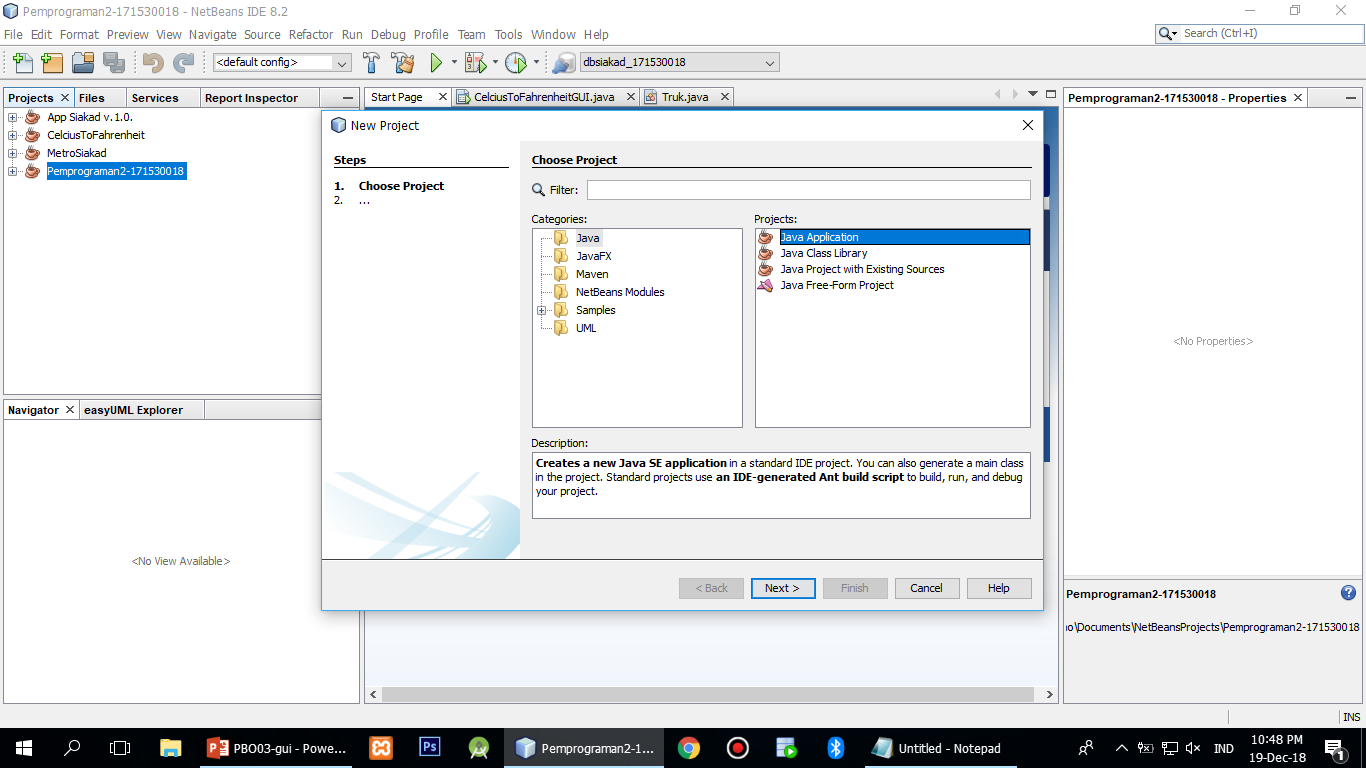The width and height of the screenshot is (1366, 768).
Task: Expand the Samples category node
Action: click(x=541, y=310)
